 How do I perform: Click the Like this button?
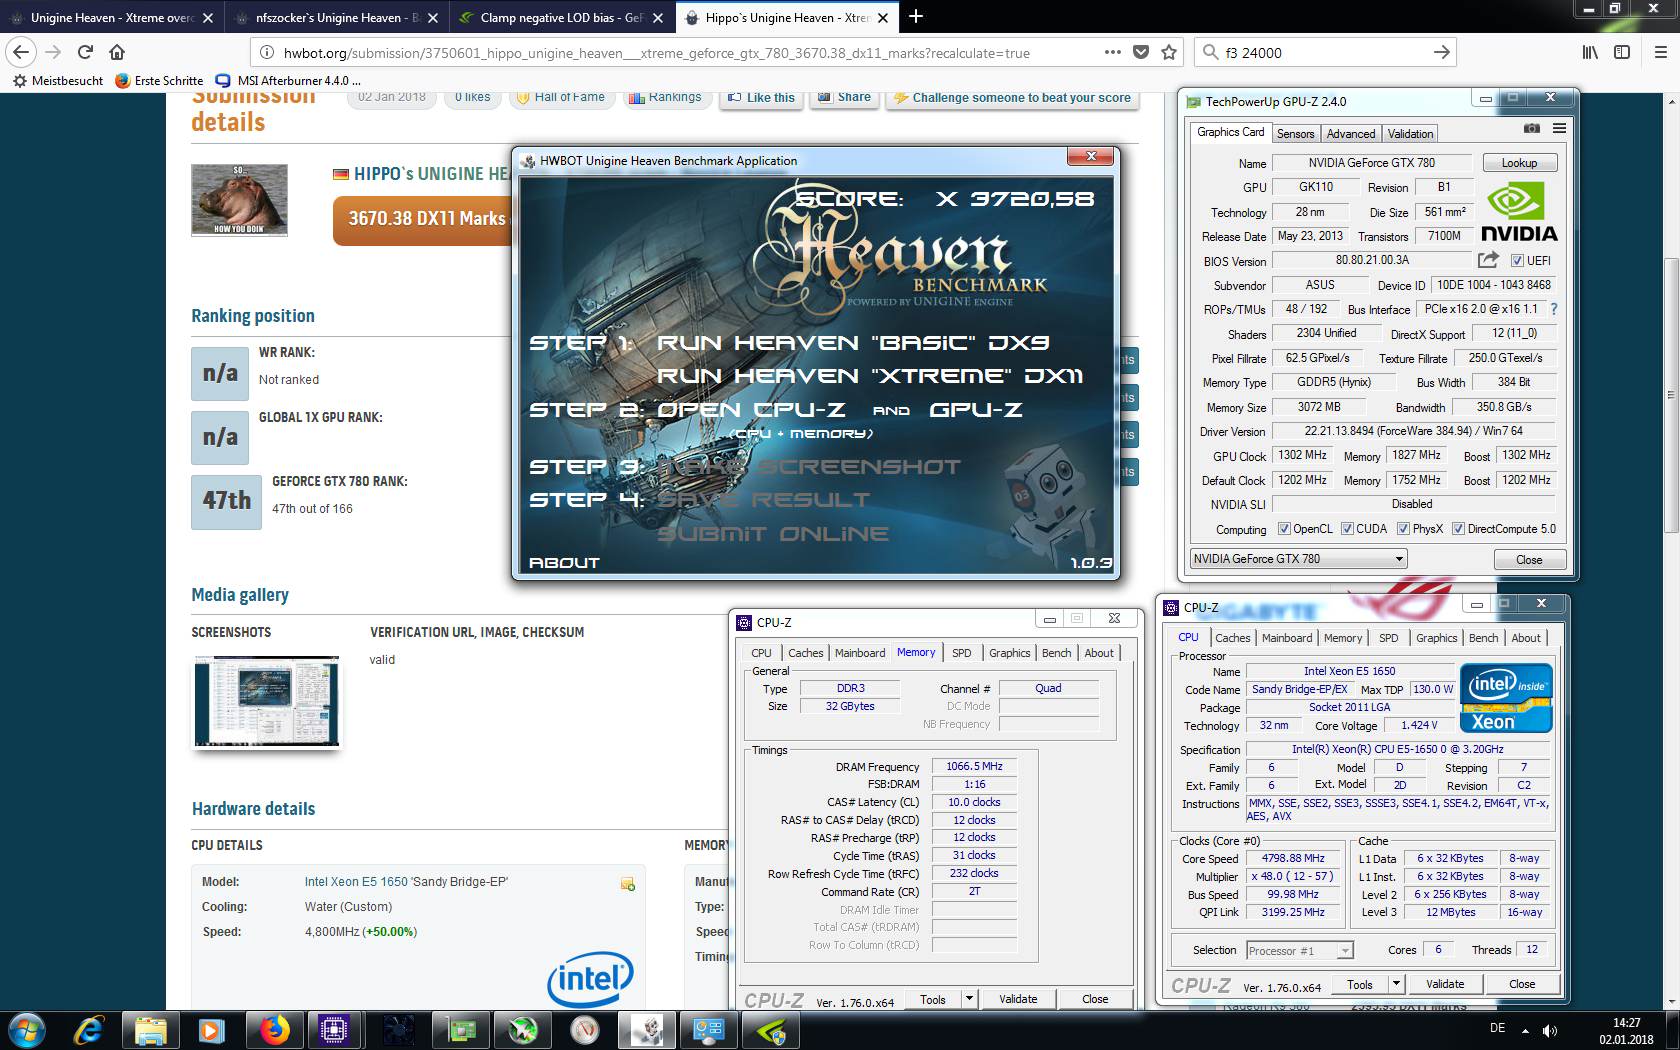[761, 97]
